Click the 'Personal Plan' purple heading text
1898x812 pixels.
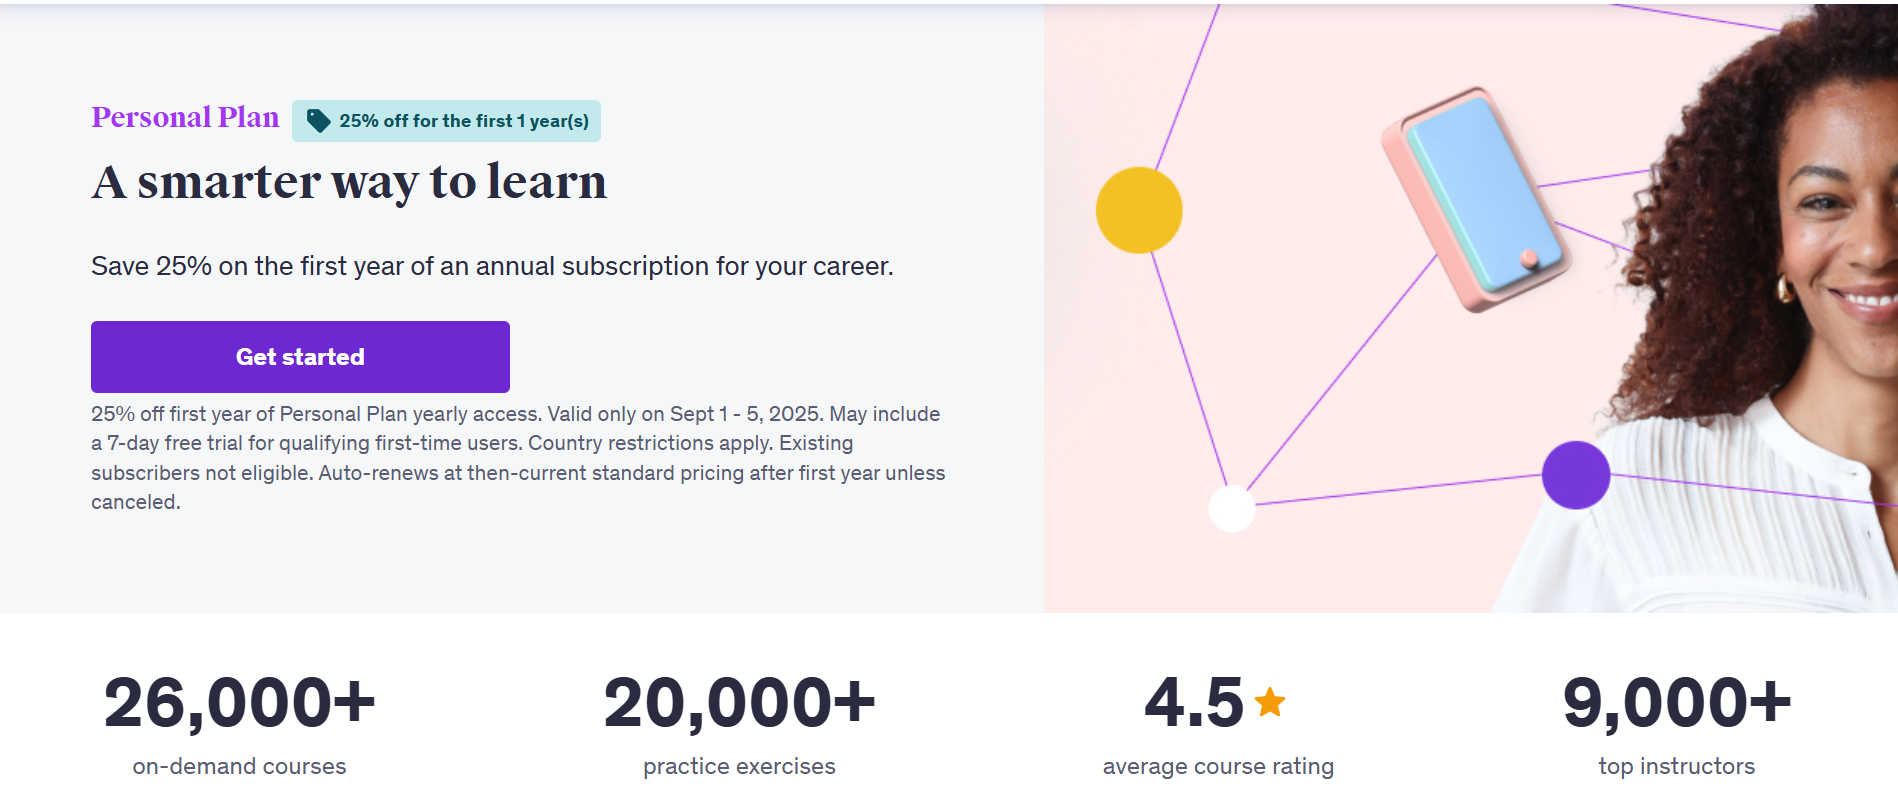184,117
